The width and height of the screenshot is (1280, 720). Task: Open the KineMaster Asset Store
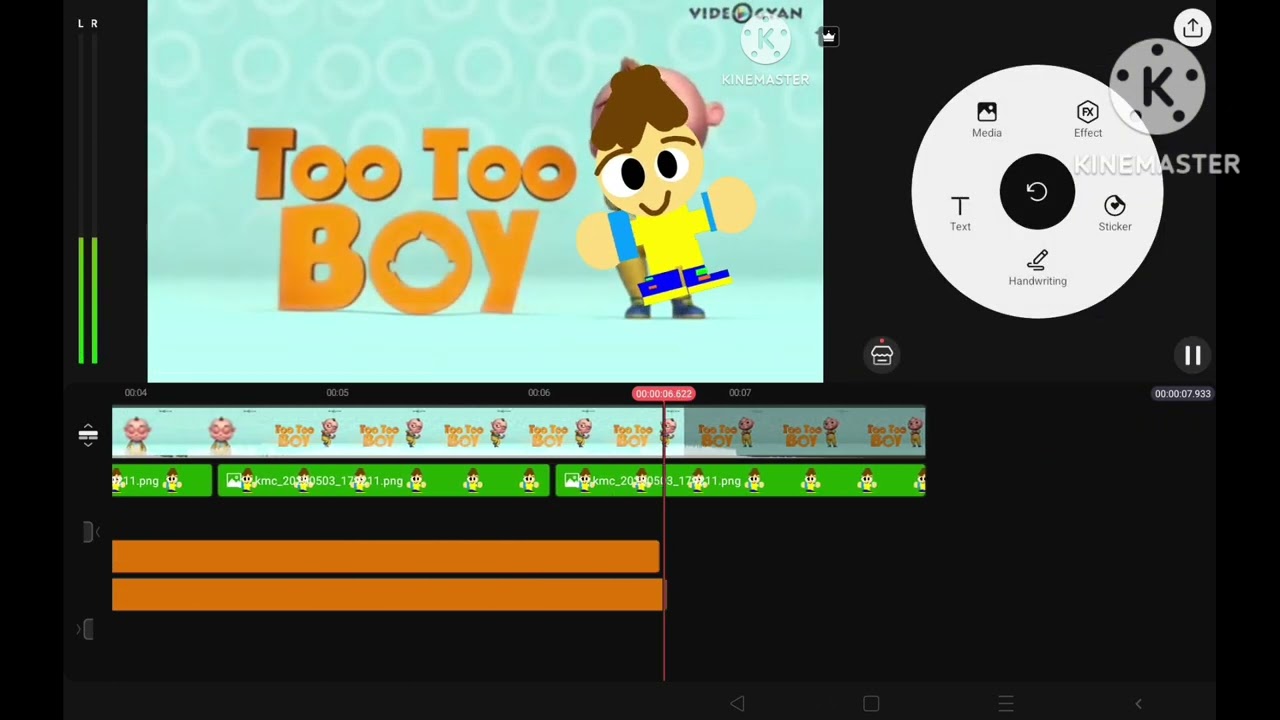tap(882, 354)
